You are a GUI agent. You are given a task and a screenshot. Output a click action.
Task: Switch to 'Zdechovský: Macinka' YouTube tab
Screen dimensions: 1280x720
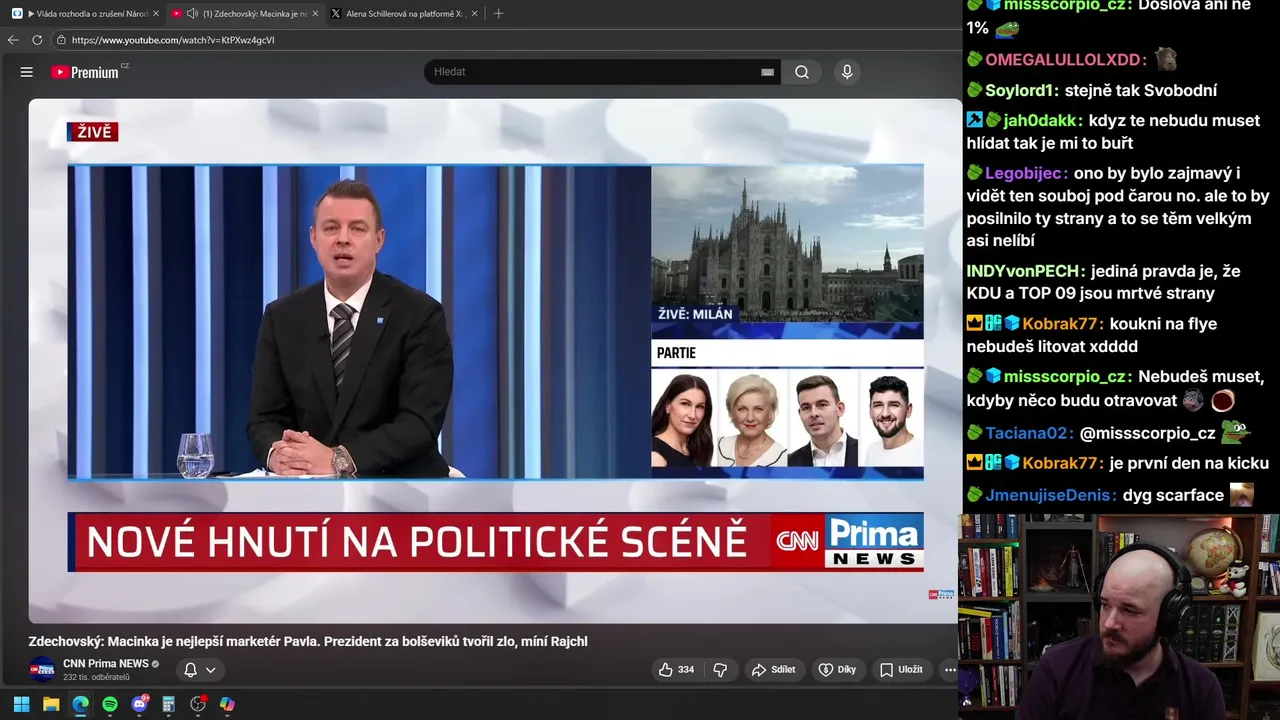point(245,13)
